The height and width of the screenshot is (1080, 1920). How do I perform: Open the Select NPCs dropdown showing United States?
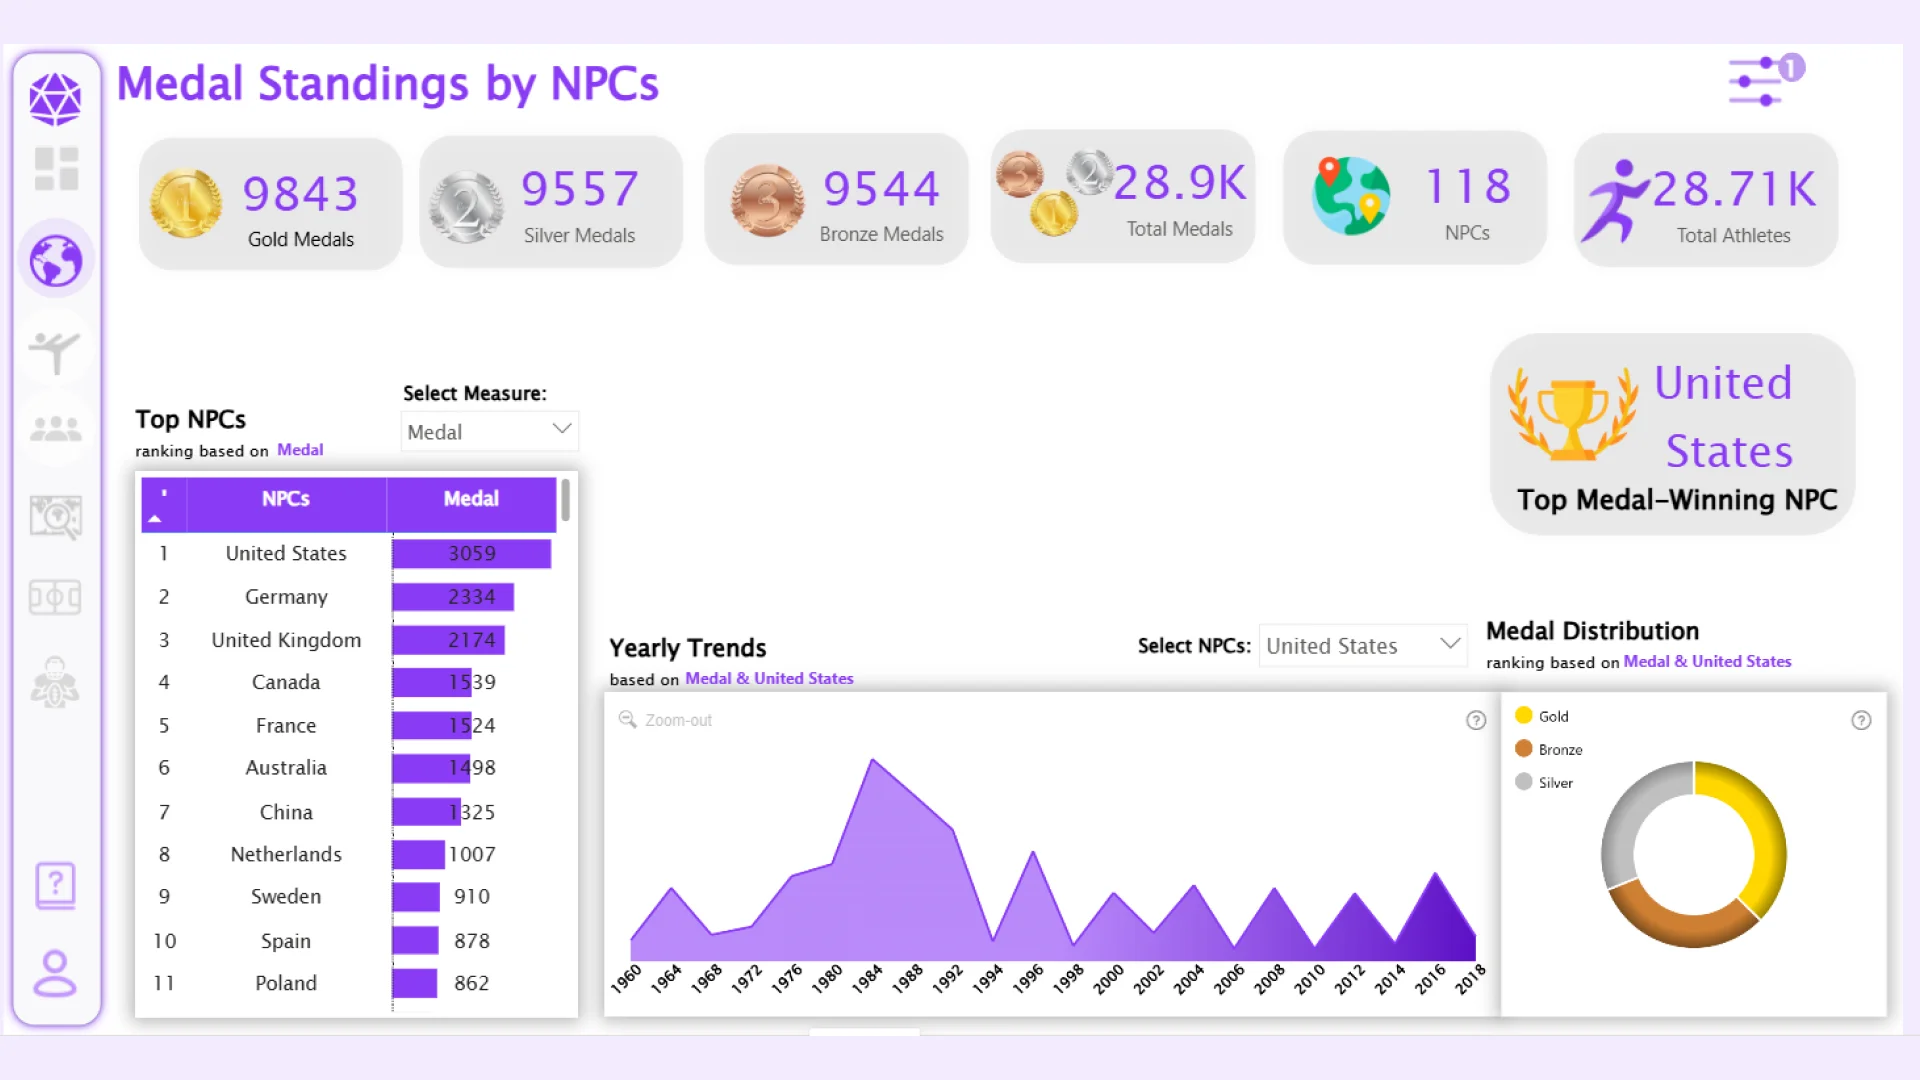click(1363, 646)
